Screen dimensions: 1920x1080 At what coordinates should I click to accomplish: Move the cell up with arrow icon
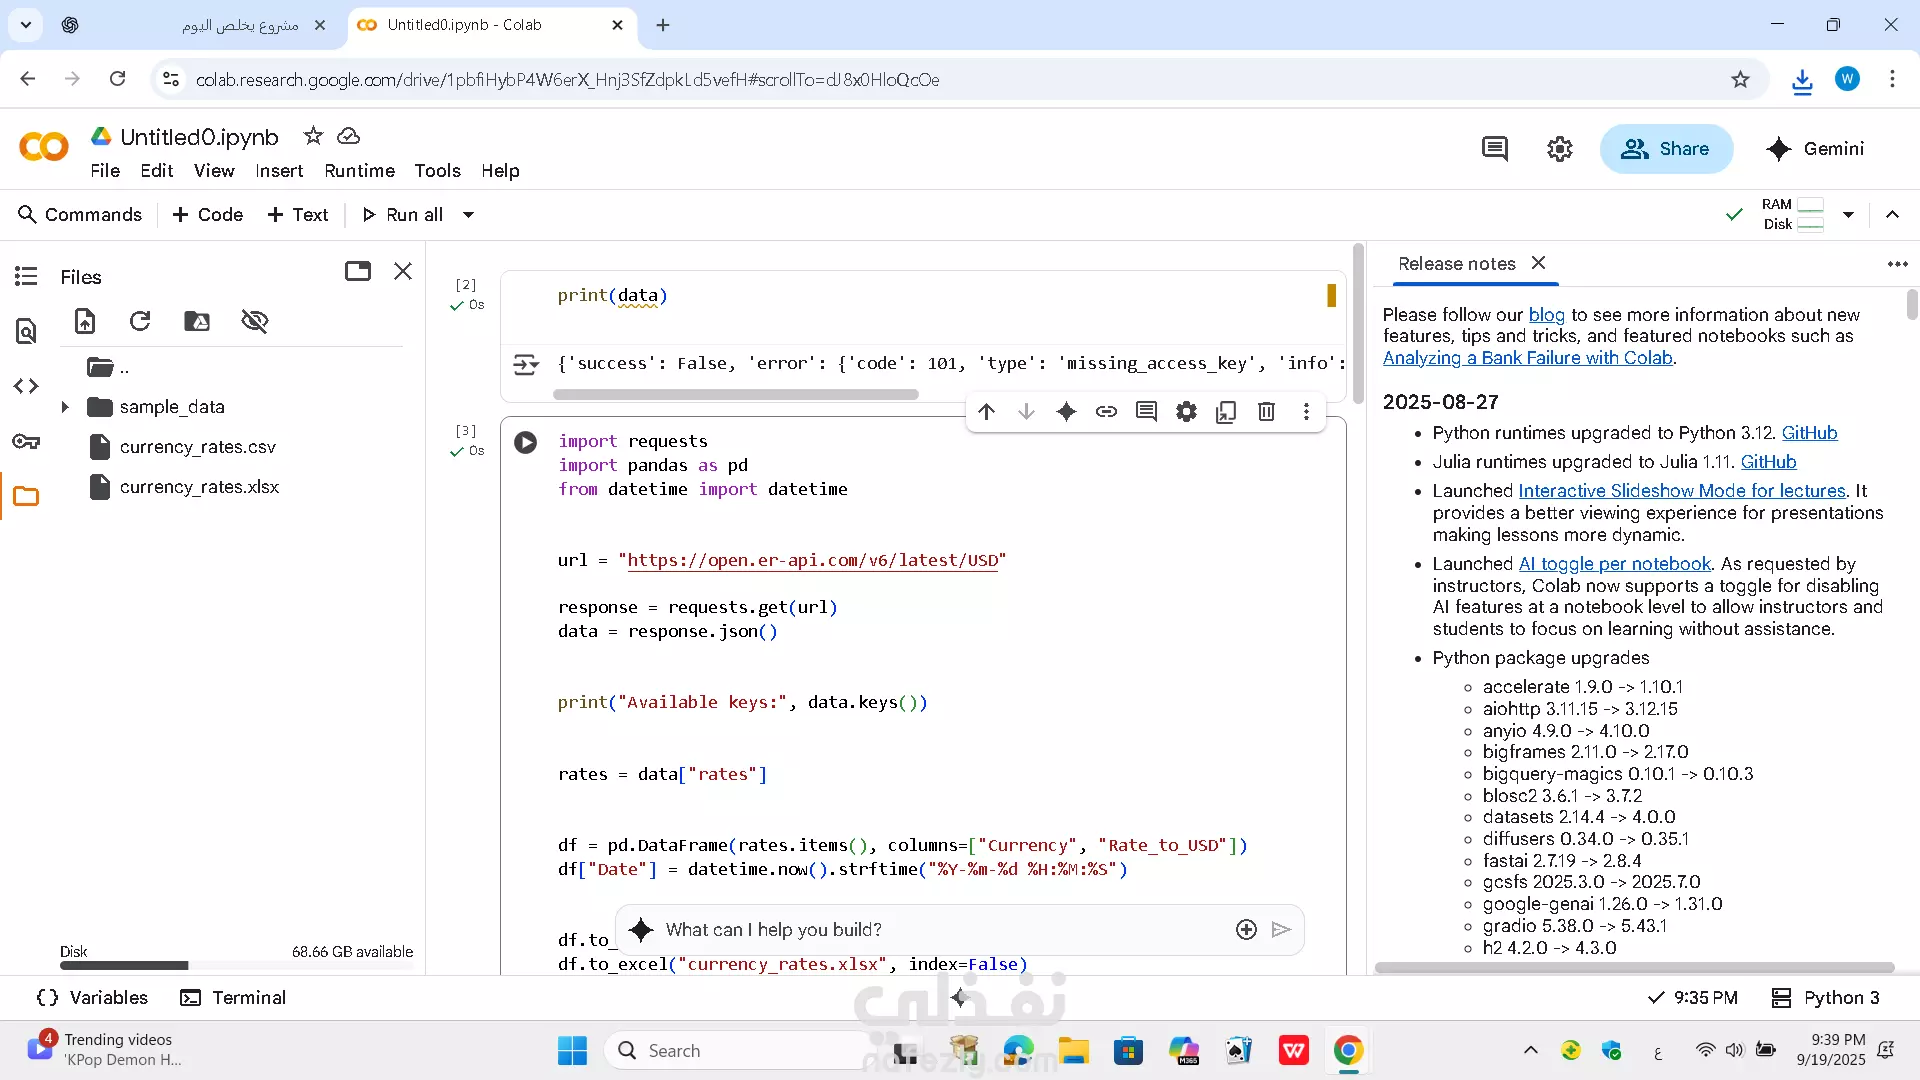click(986, 412)
